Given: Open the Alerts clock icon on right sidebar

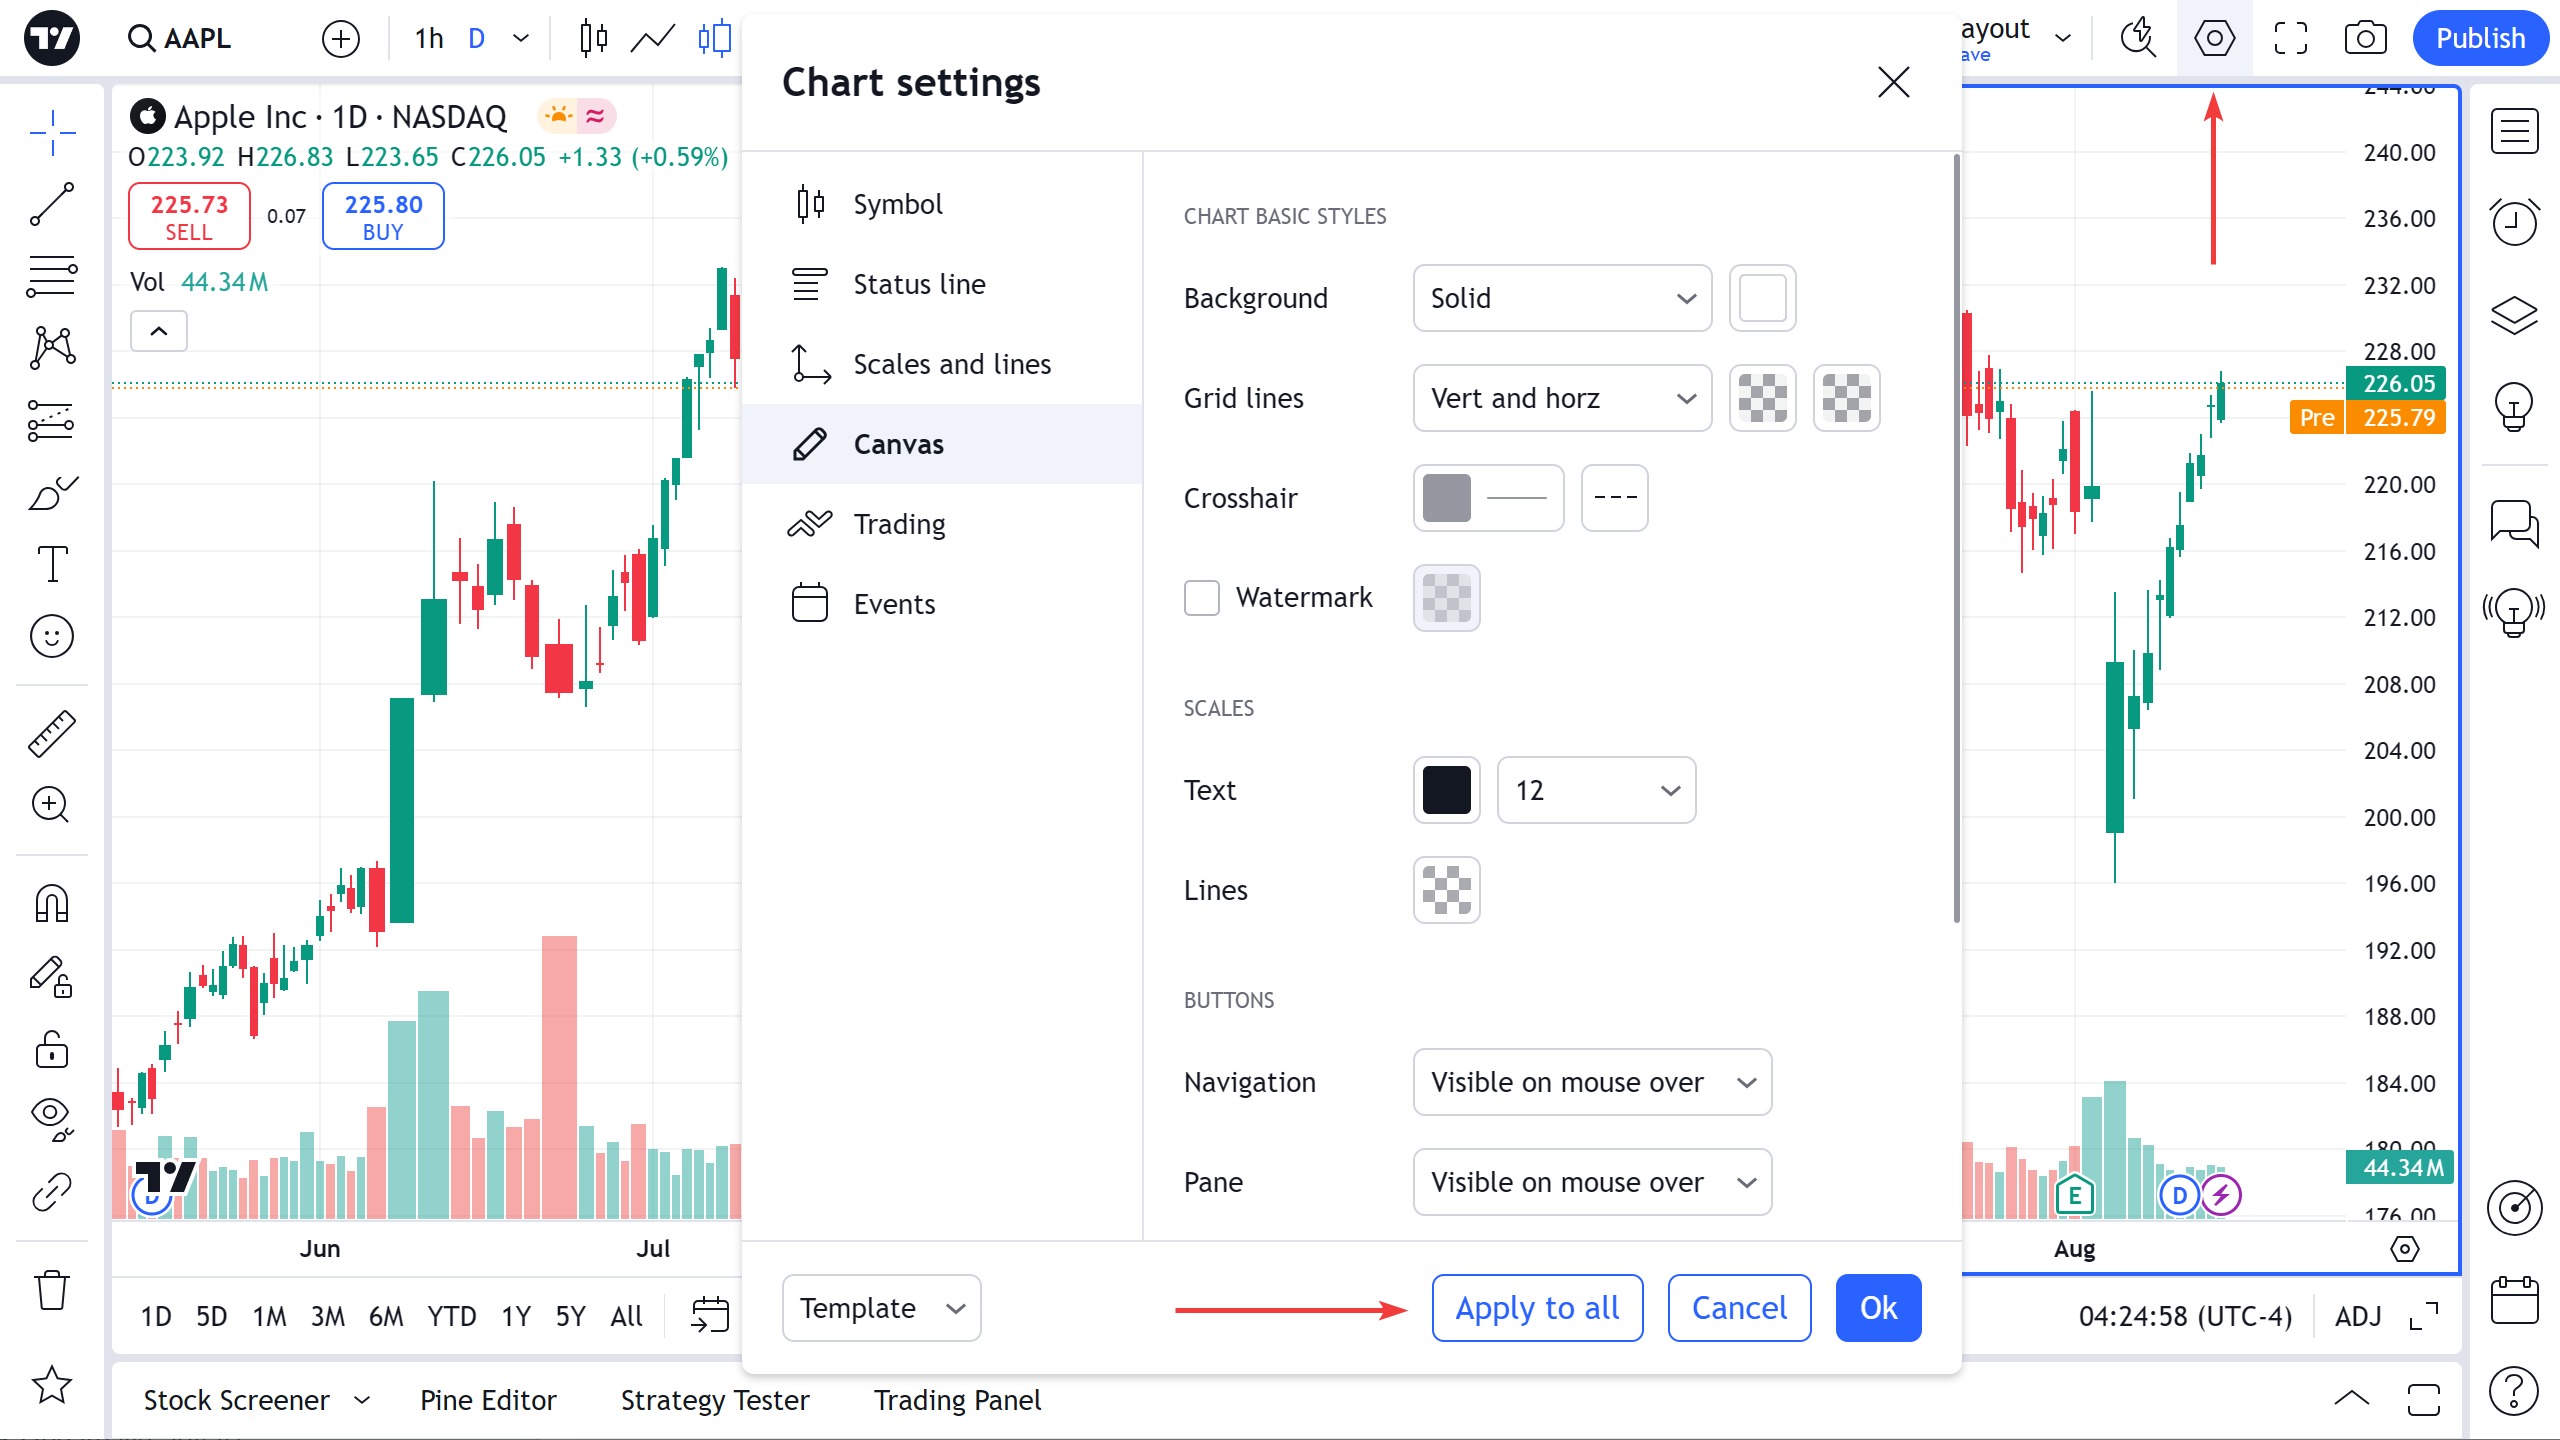Looking at the screenshot, I should click(2514, 222).
